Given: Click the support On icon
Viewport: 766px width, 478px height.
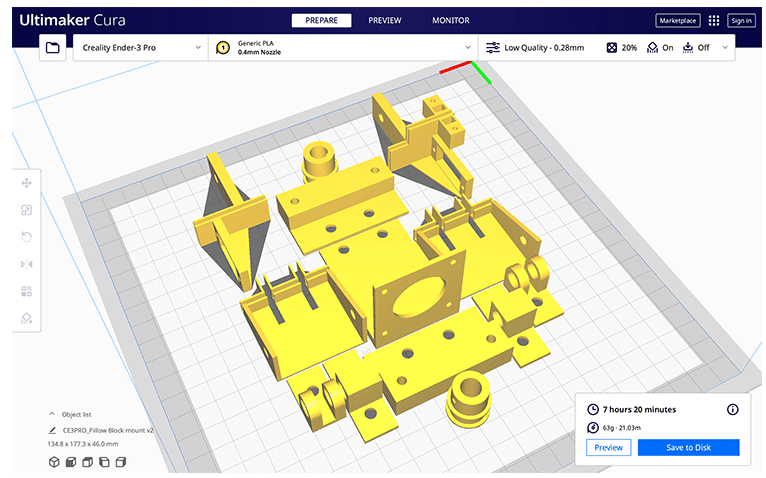Looking at the screenshot, I should pos(652,47).
